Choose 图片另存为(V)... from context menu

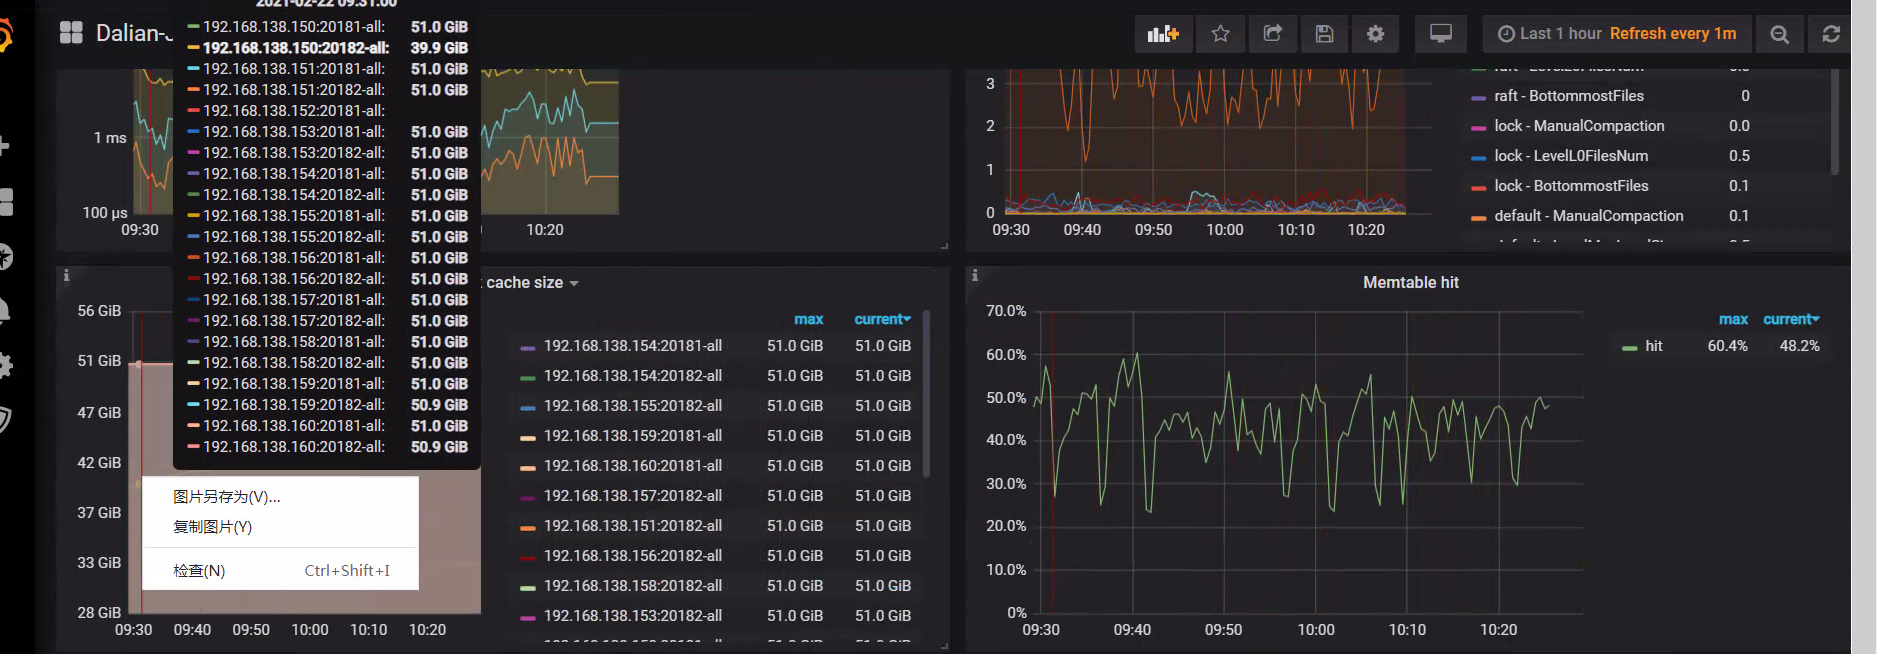click(x=227, y=497)
